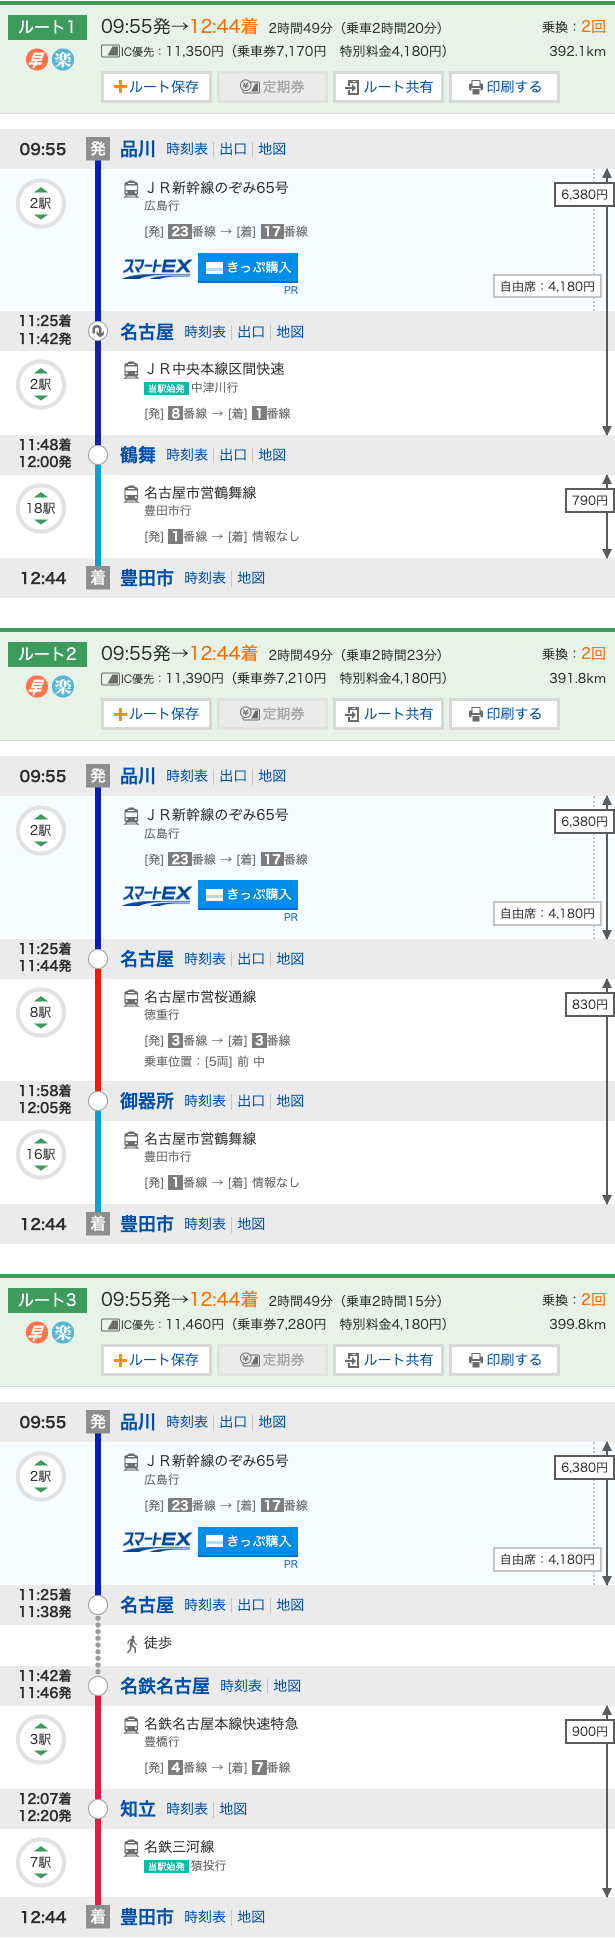Open 知立 station link in Route 3
The height and width of the screenshot is (1938, 615).
point(138,1809)
